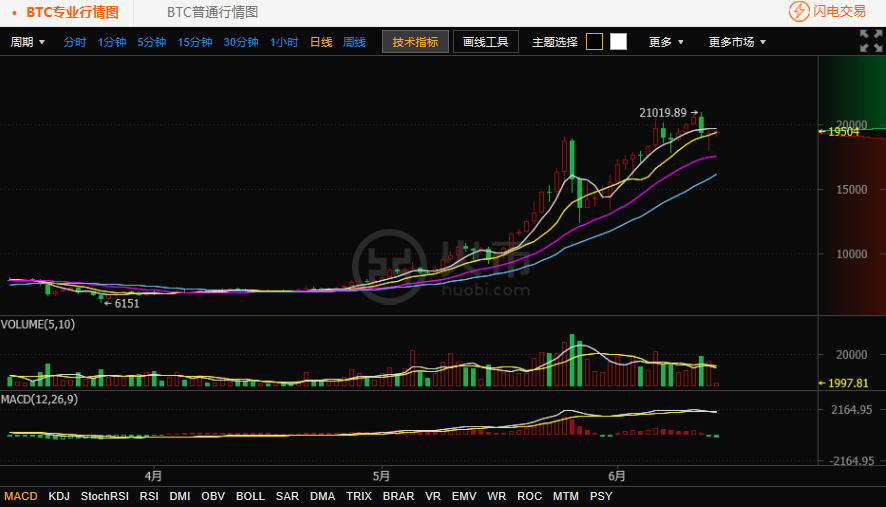Select the 15分钟 interval
The height and width of the screenshot is (507, 886).
[194, 42]
